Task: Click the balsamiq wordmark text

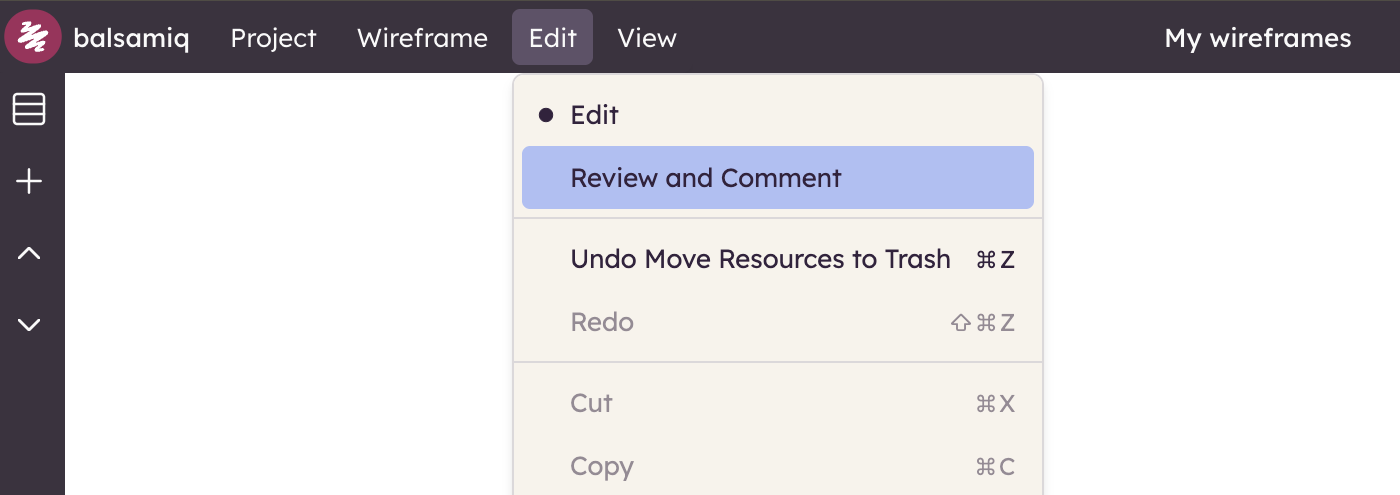Action: pos(131,39)
